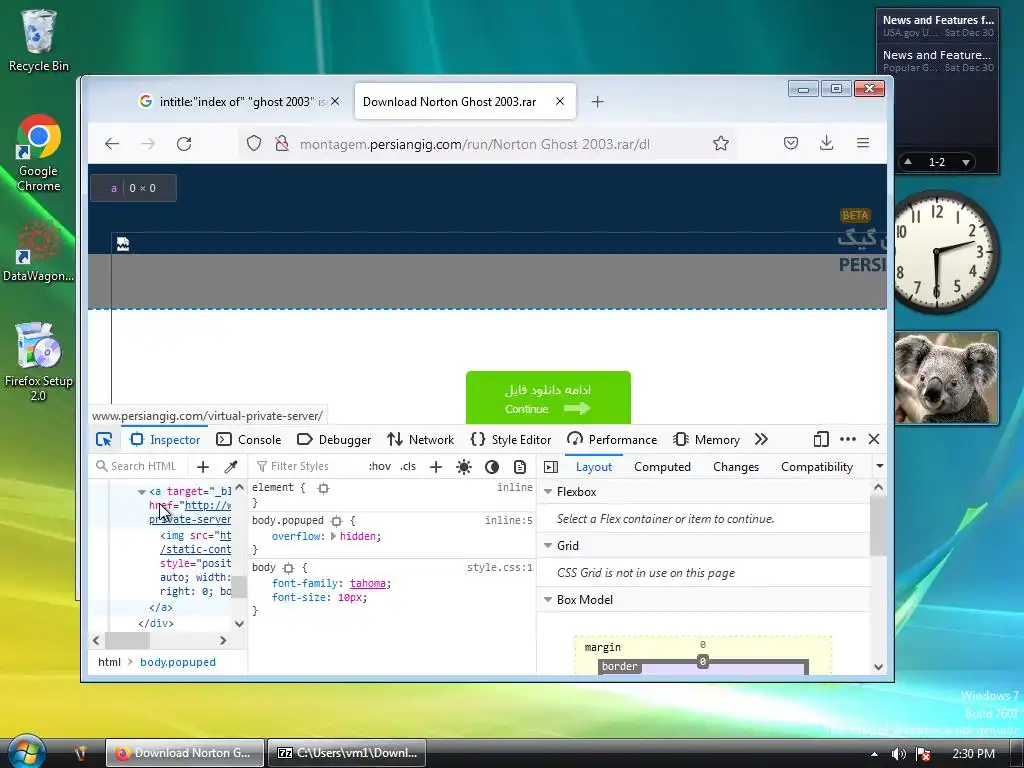Image resolution: width=1024 pixels, height=768 pixels.
Task: Switch to the Console panel
Action: pyautogui.click(x=249, y=440)
